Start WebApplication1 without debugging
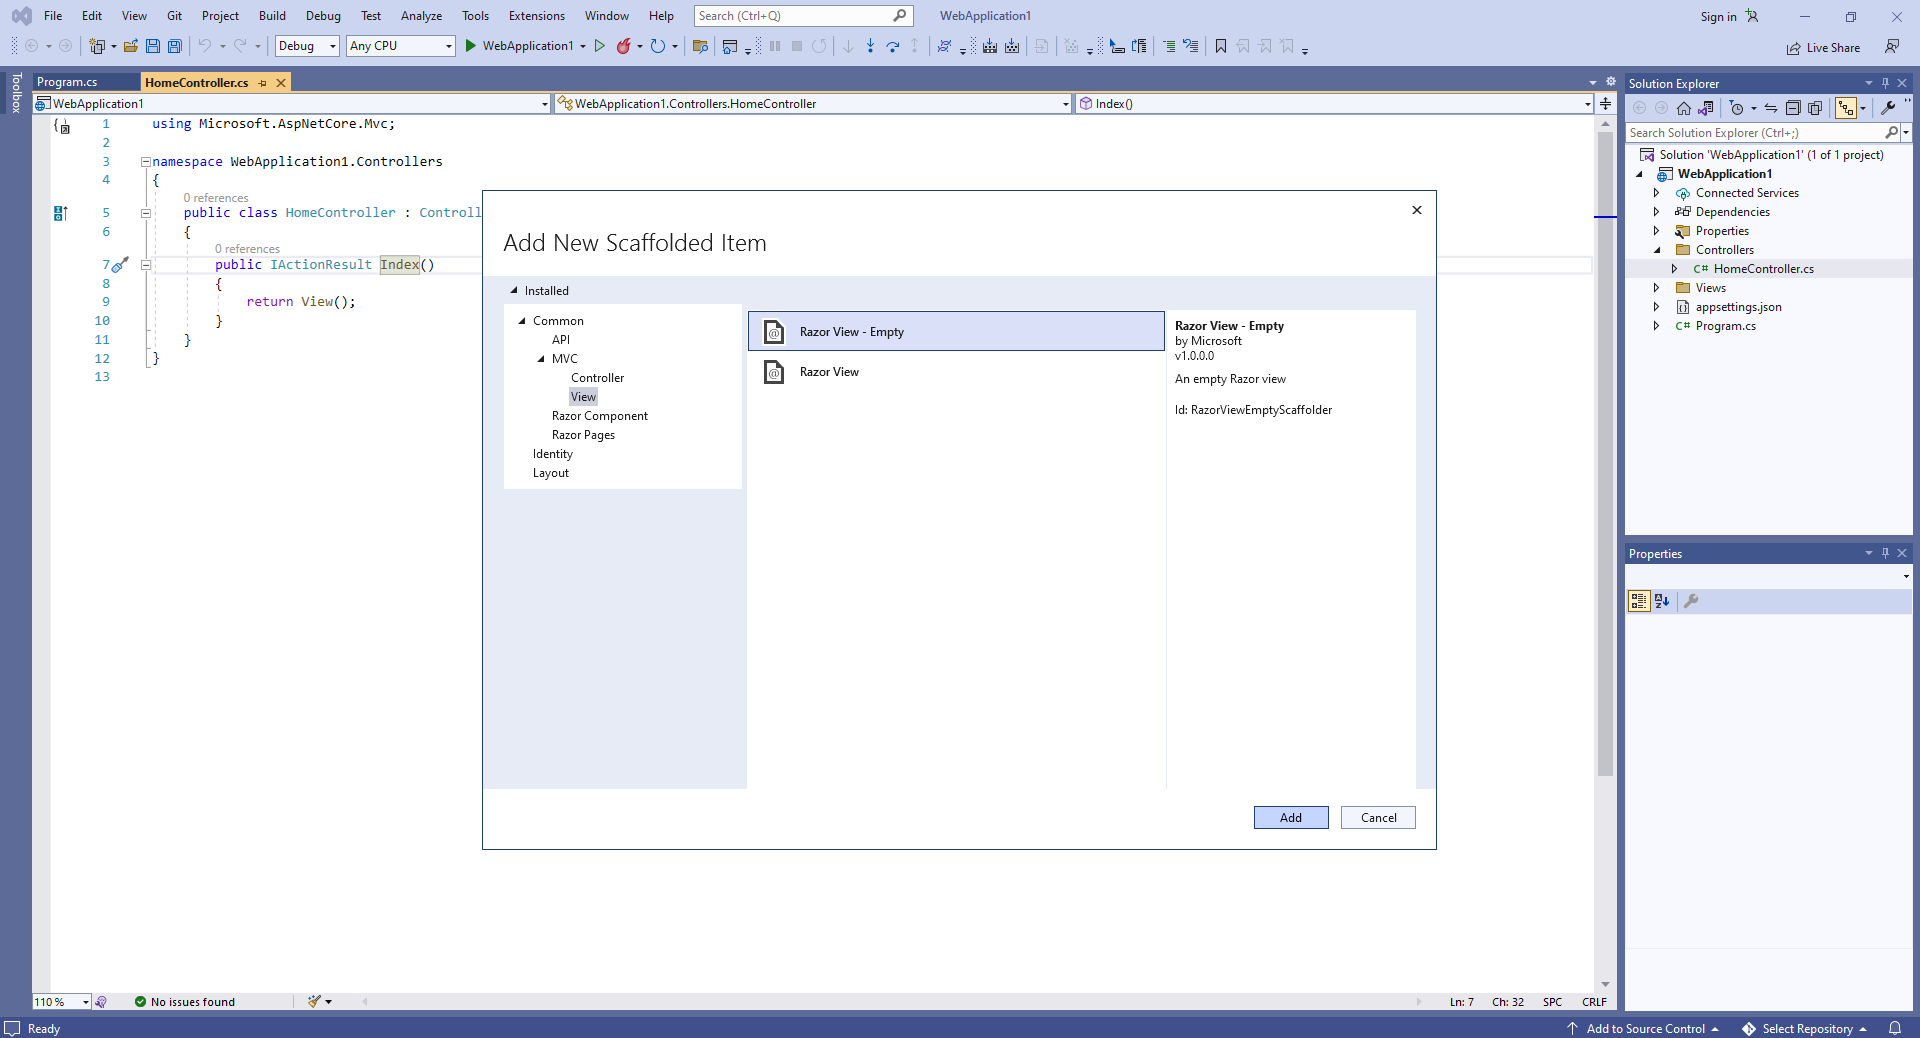Viewport: 1920px width, 1038px height. (600, 46)
